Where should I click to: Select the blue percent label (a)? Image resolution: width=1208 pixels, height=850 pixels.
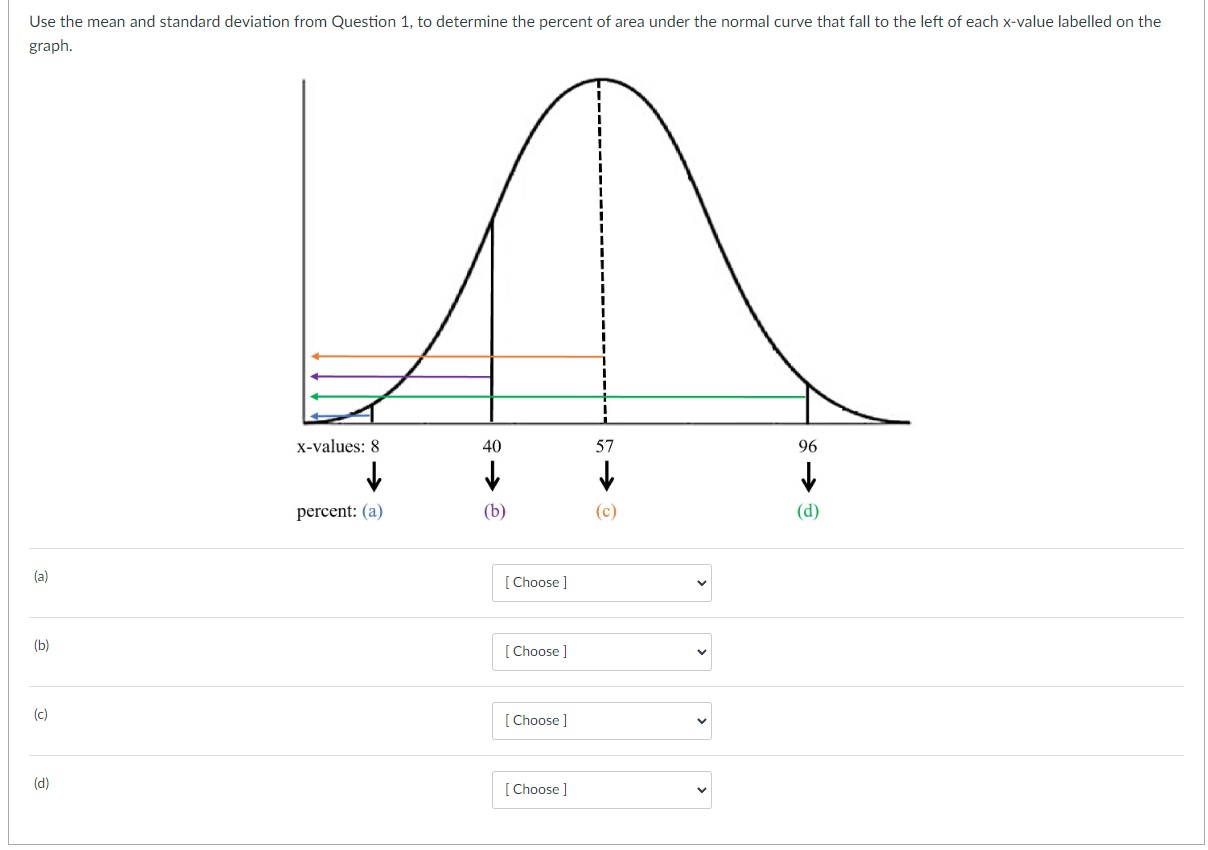[373, 511]
